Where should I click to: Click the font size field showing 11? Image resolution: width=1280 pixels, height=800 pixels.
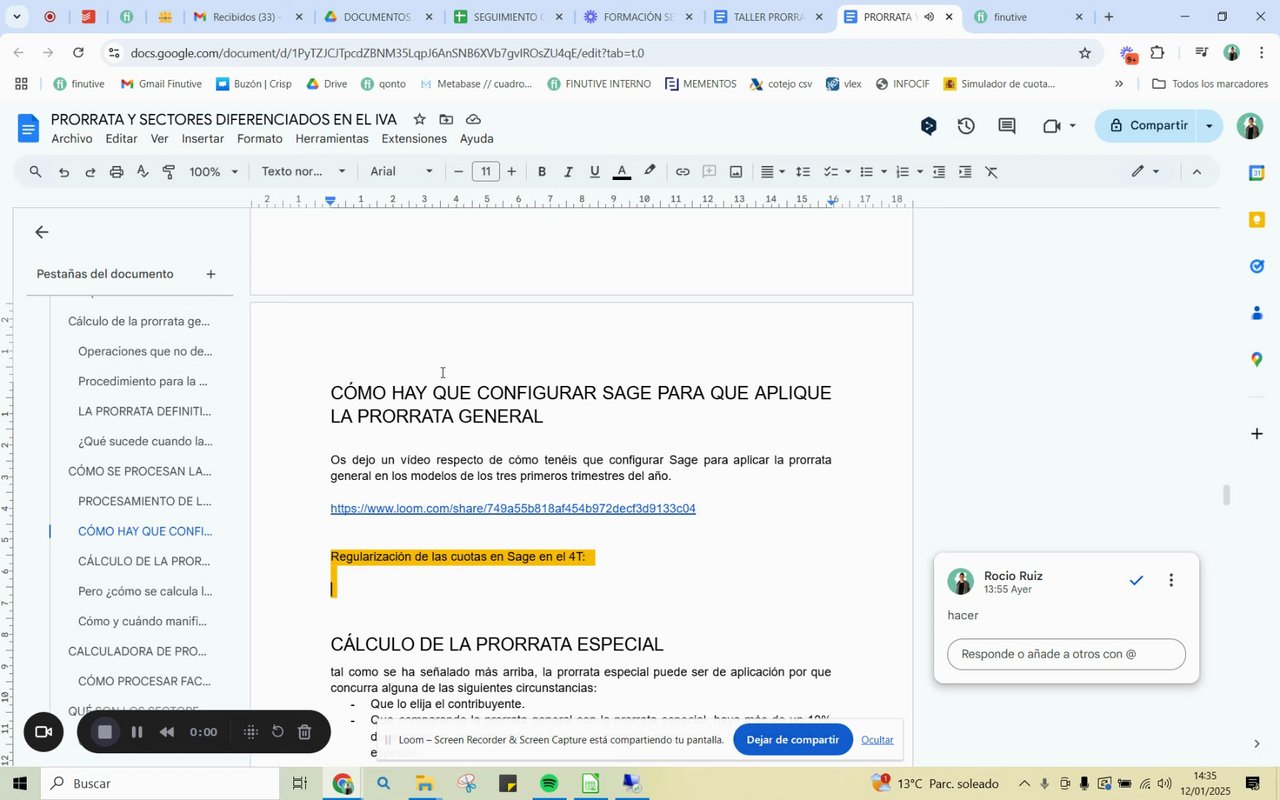tap(486, 172)
